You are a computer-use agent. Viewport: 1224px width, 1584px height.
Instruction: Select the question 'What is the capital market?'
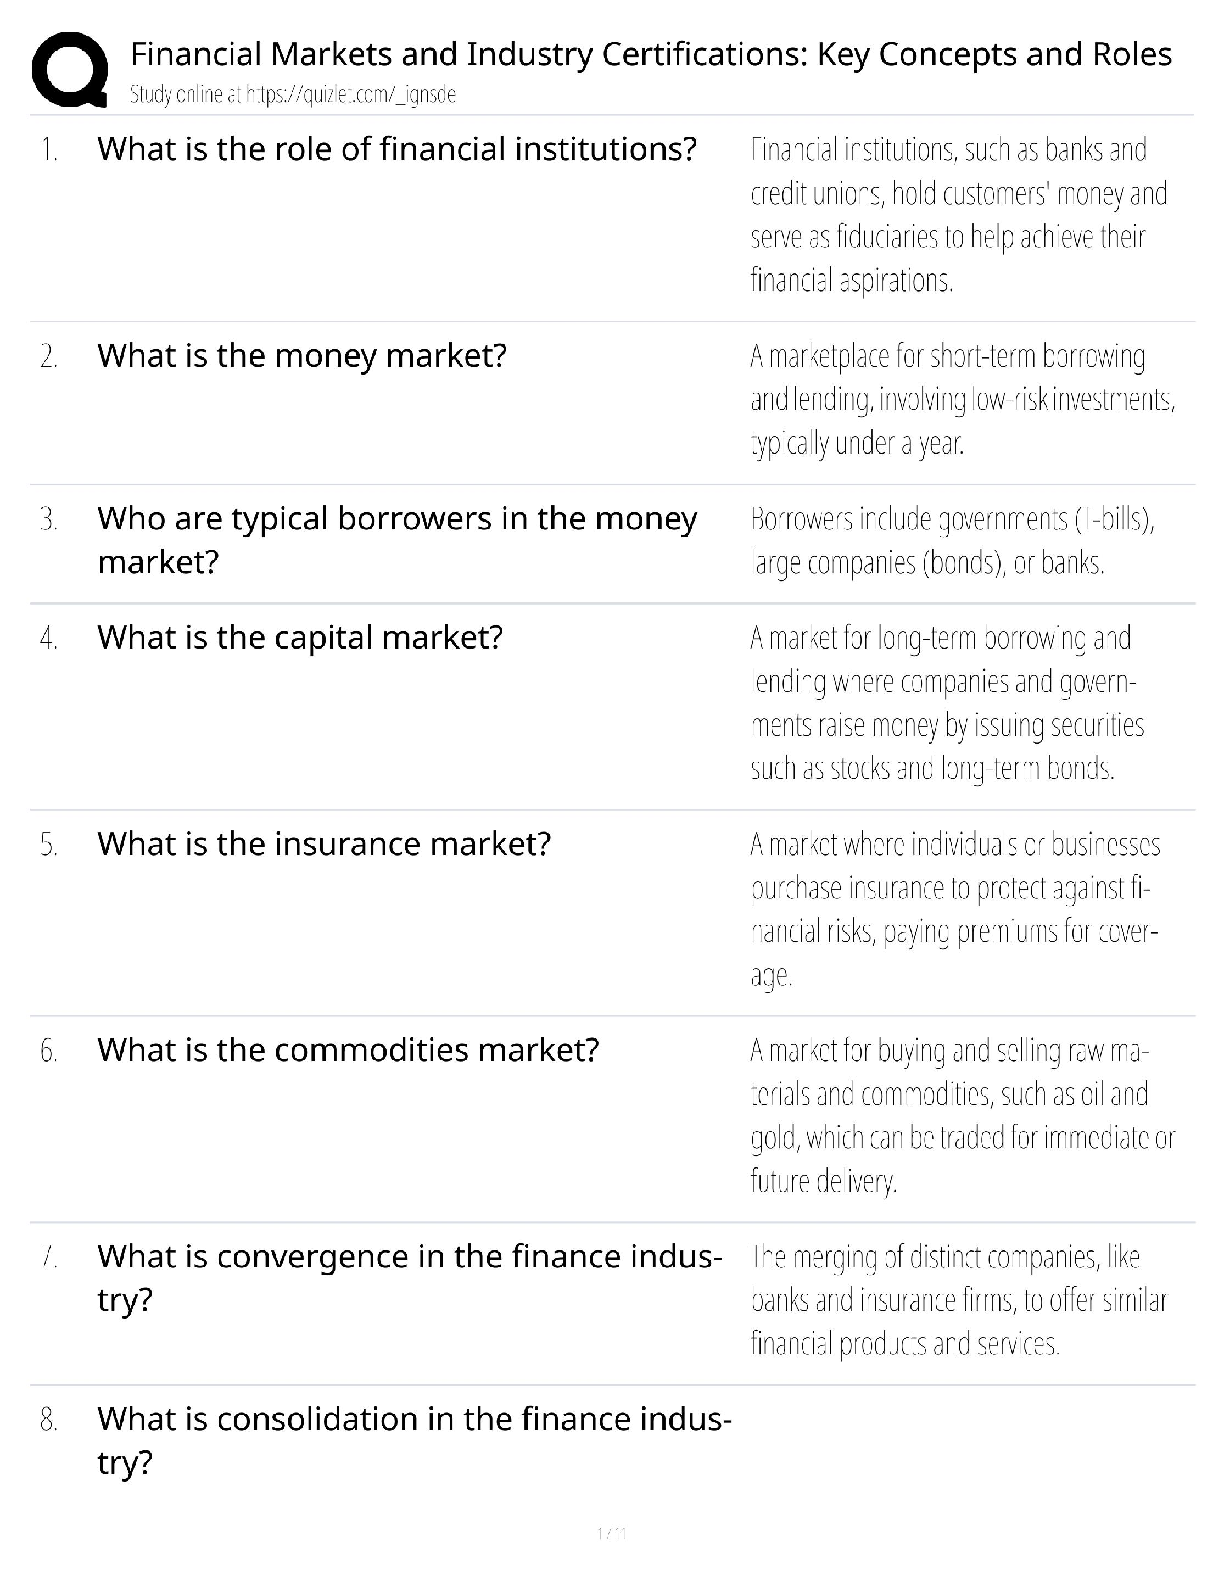point(300,637)
